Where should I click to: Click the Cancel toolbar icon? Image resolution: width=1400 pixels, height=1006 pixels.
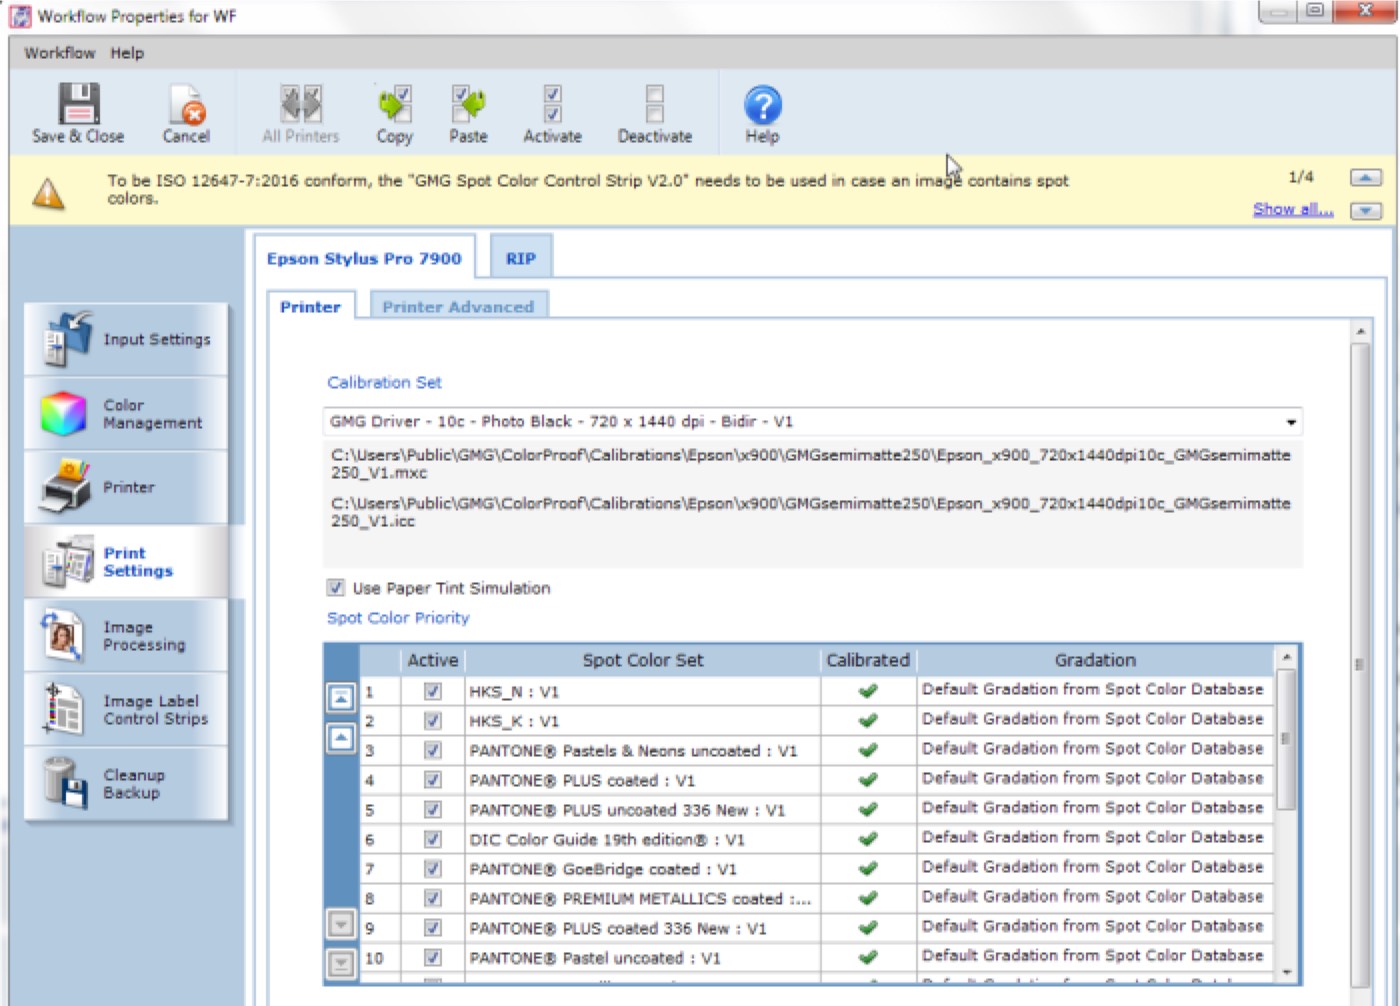pyautogui.click(x=186, y=114)
